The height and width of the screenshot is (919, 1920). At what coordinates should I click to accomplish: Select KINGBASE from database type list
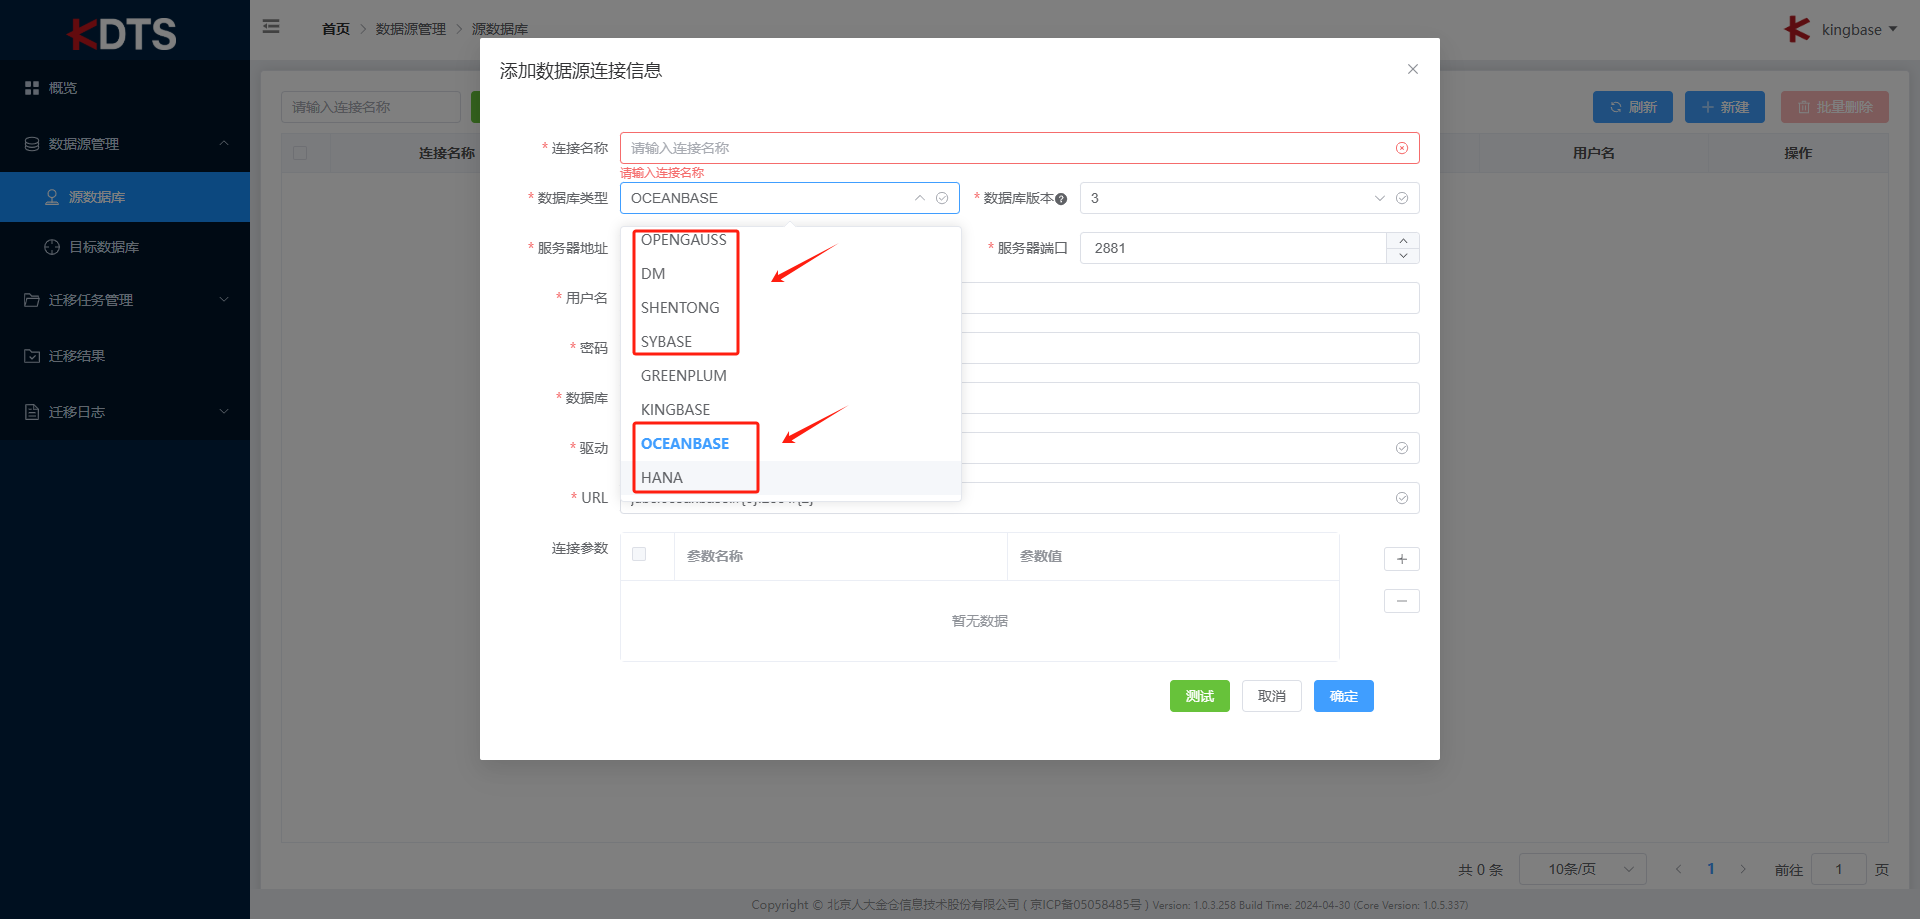(x=675, y=410)
